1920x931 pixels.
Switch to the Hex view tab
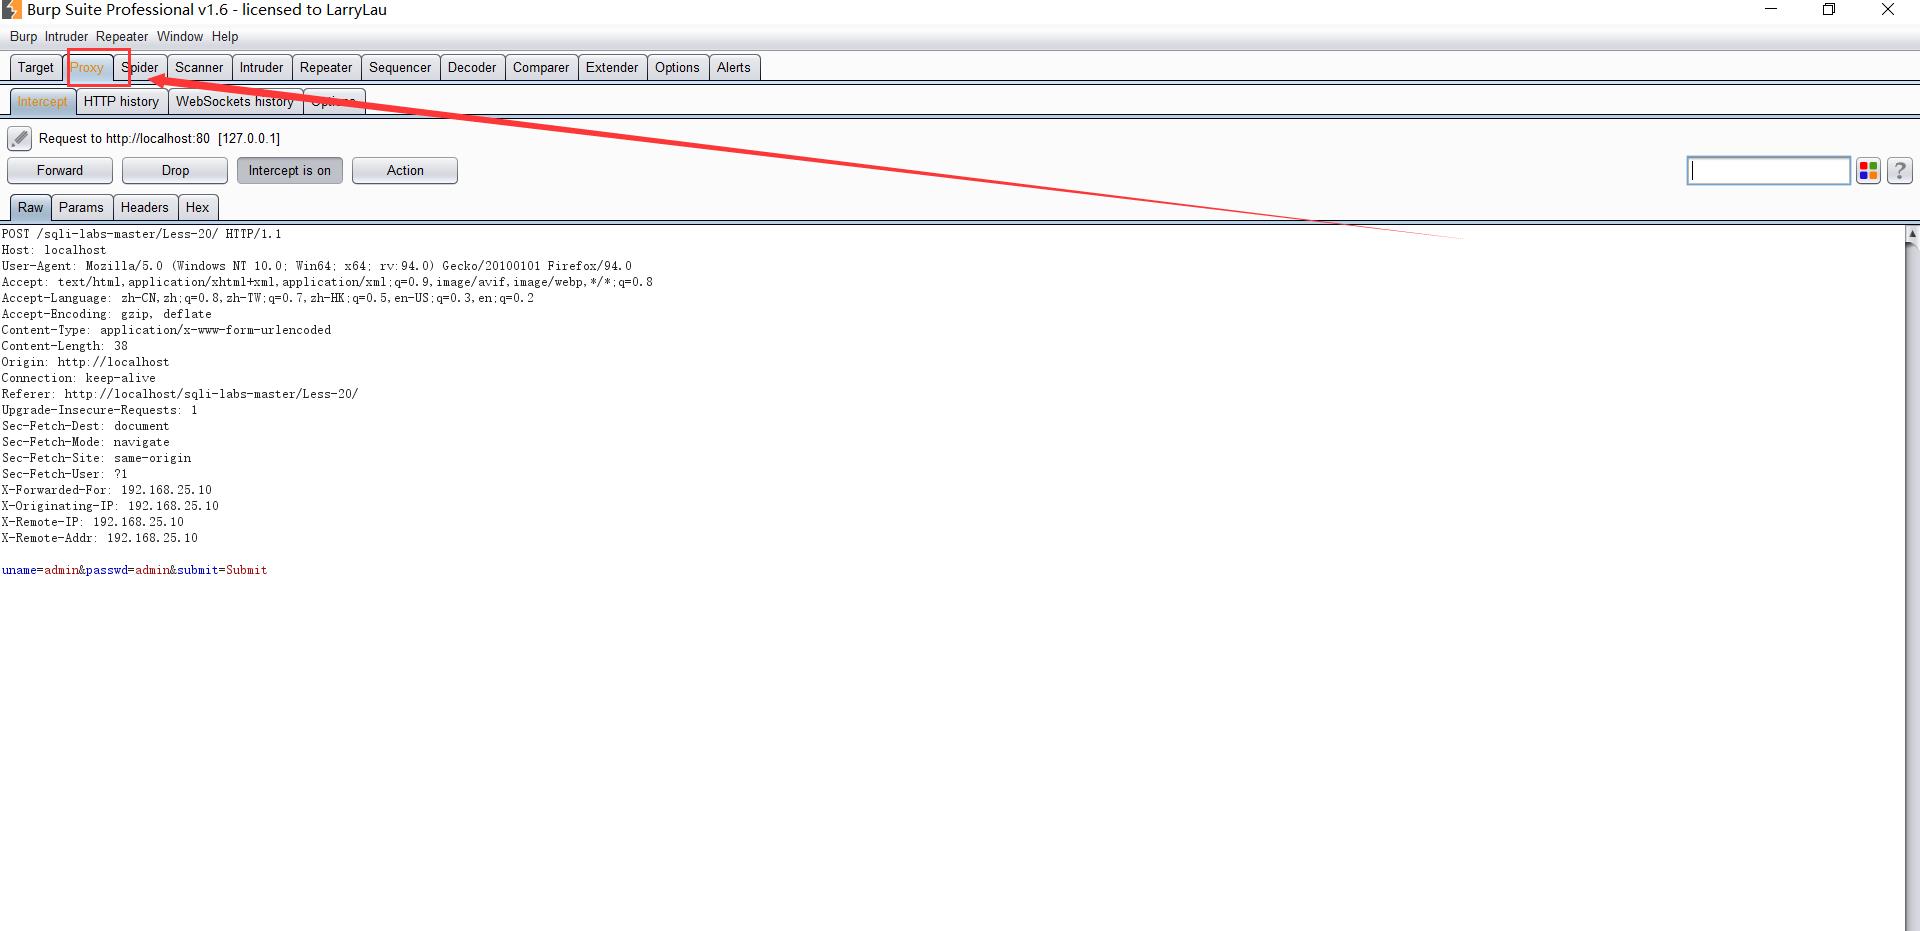pyautogui.click(x=198, y=208)
